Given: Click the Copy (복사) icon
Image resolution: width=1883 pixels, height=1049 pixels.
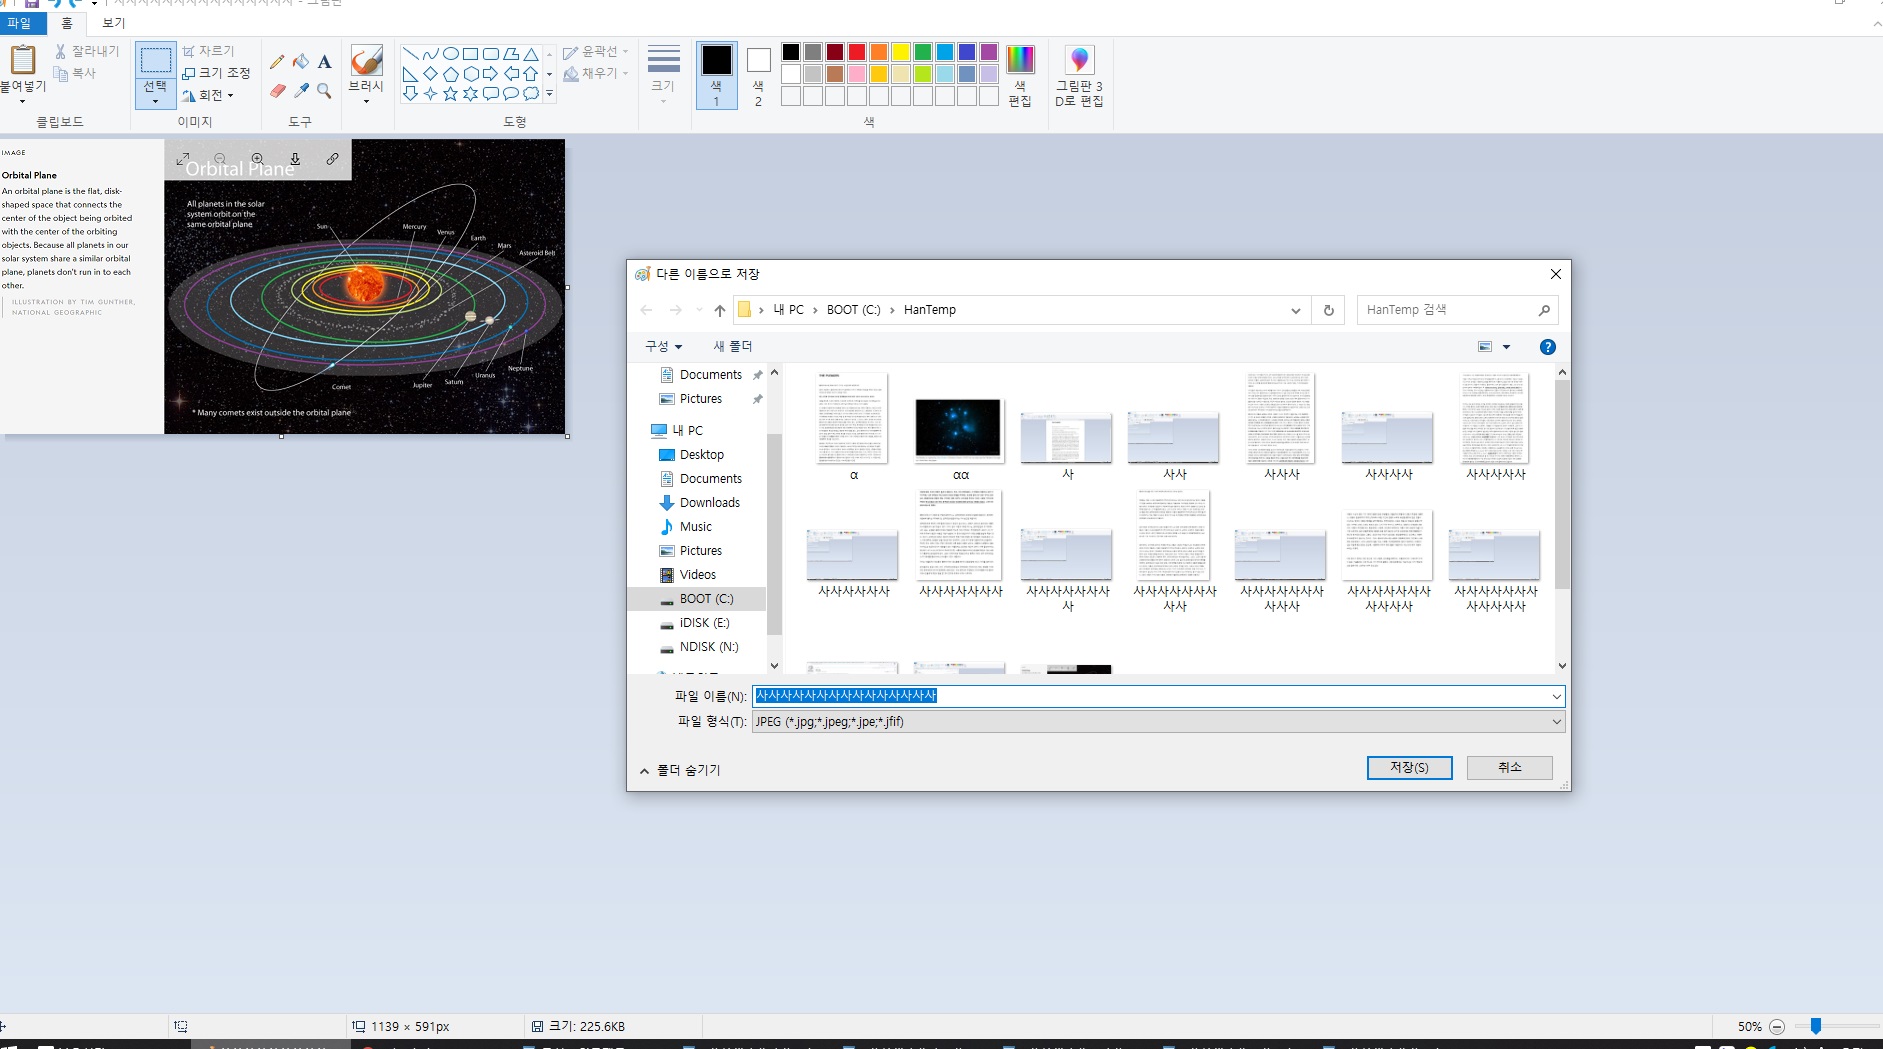Looking at the screenshot, I should [x=75, y=73].
